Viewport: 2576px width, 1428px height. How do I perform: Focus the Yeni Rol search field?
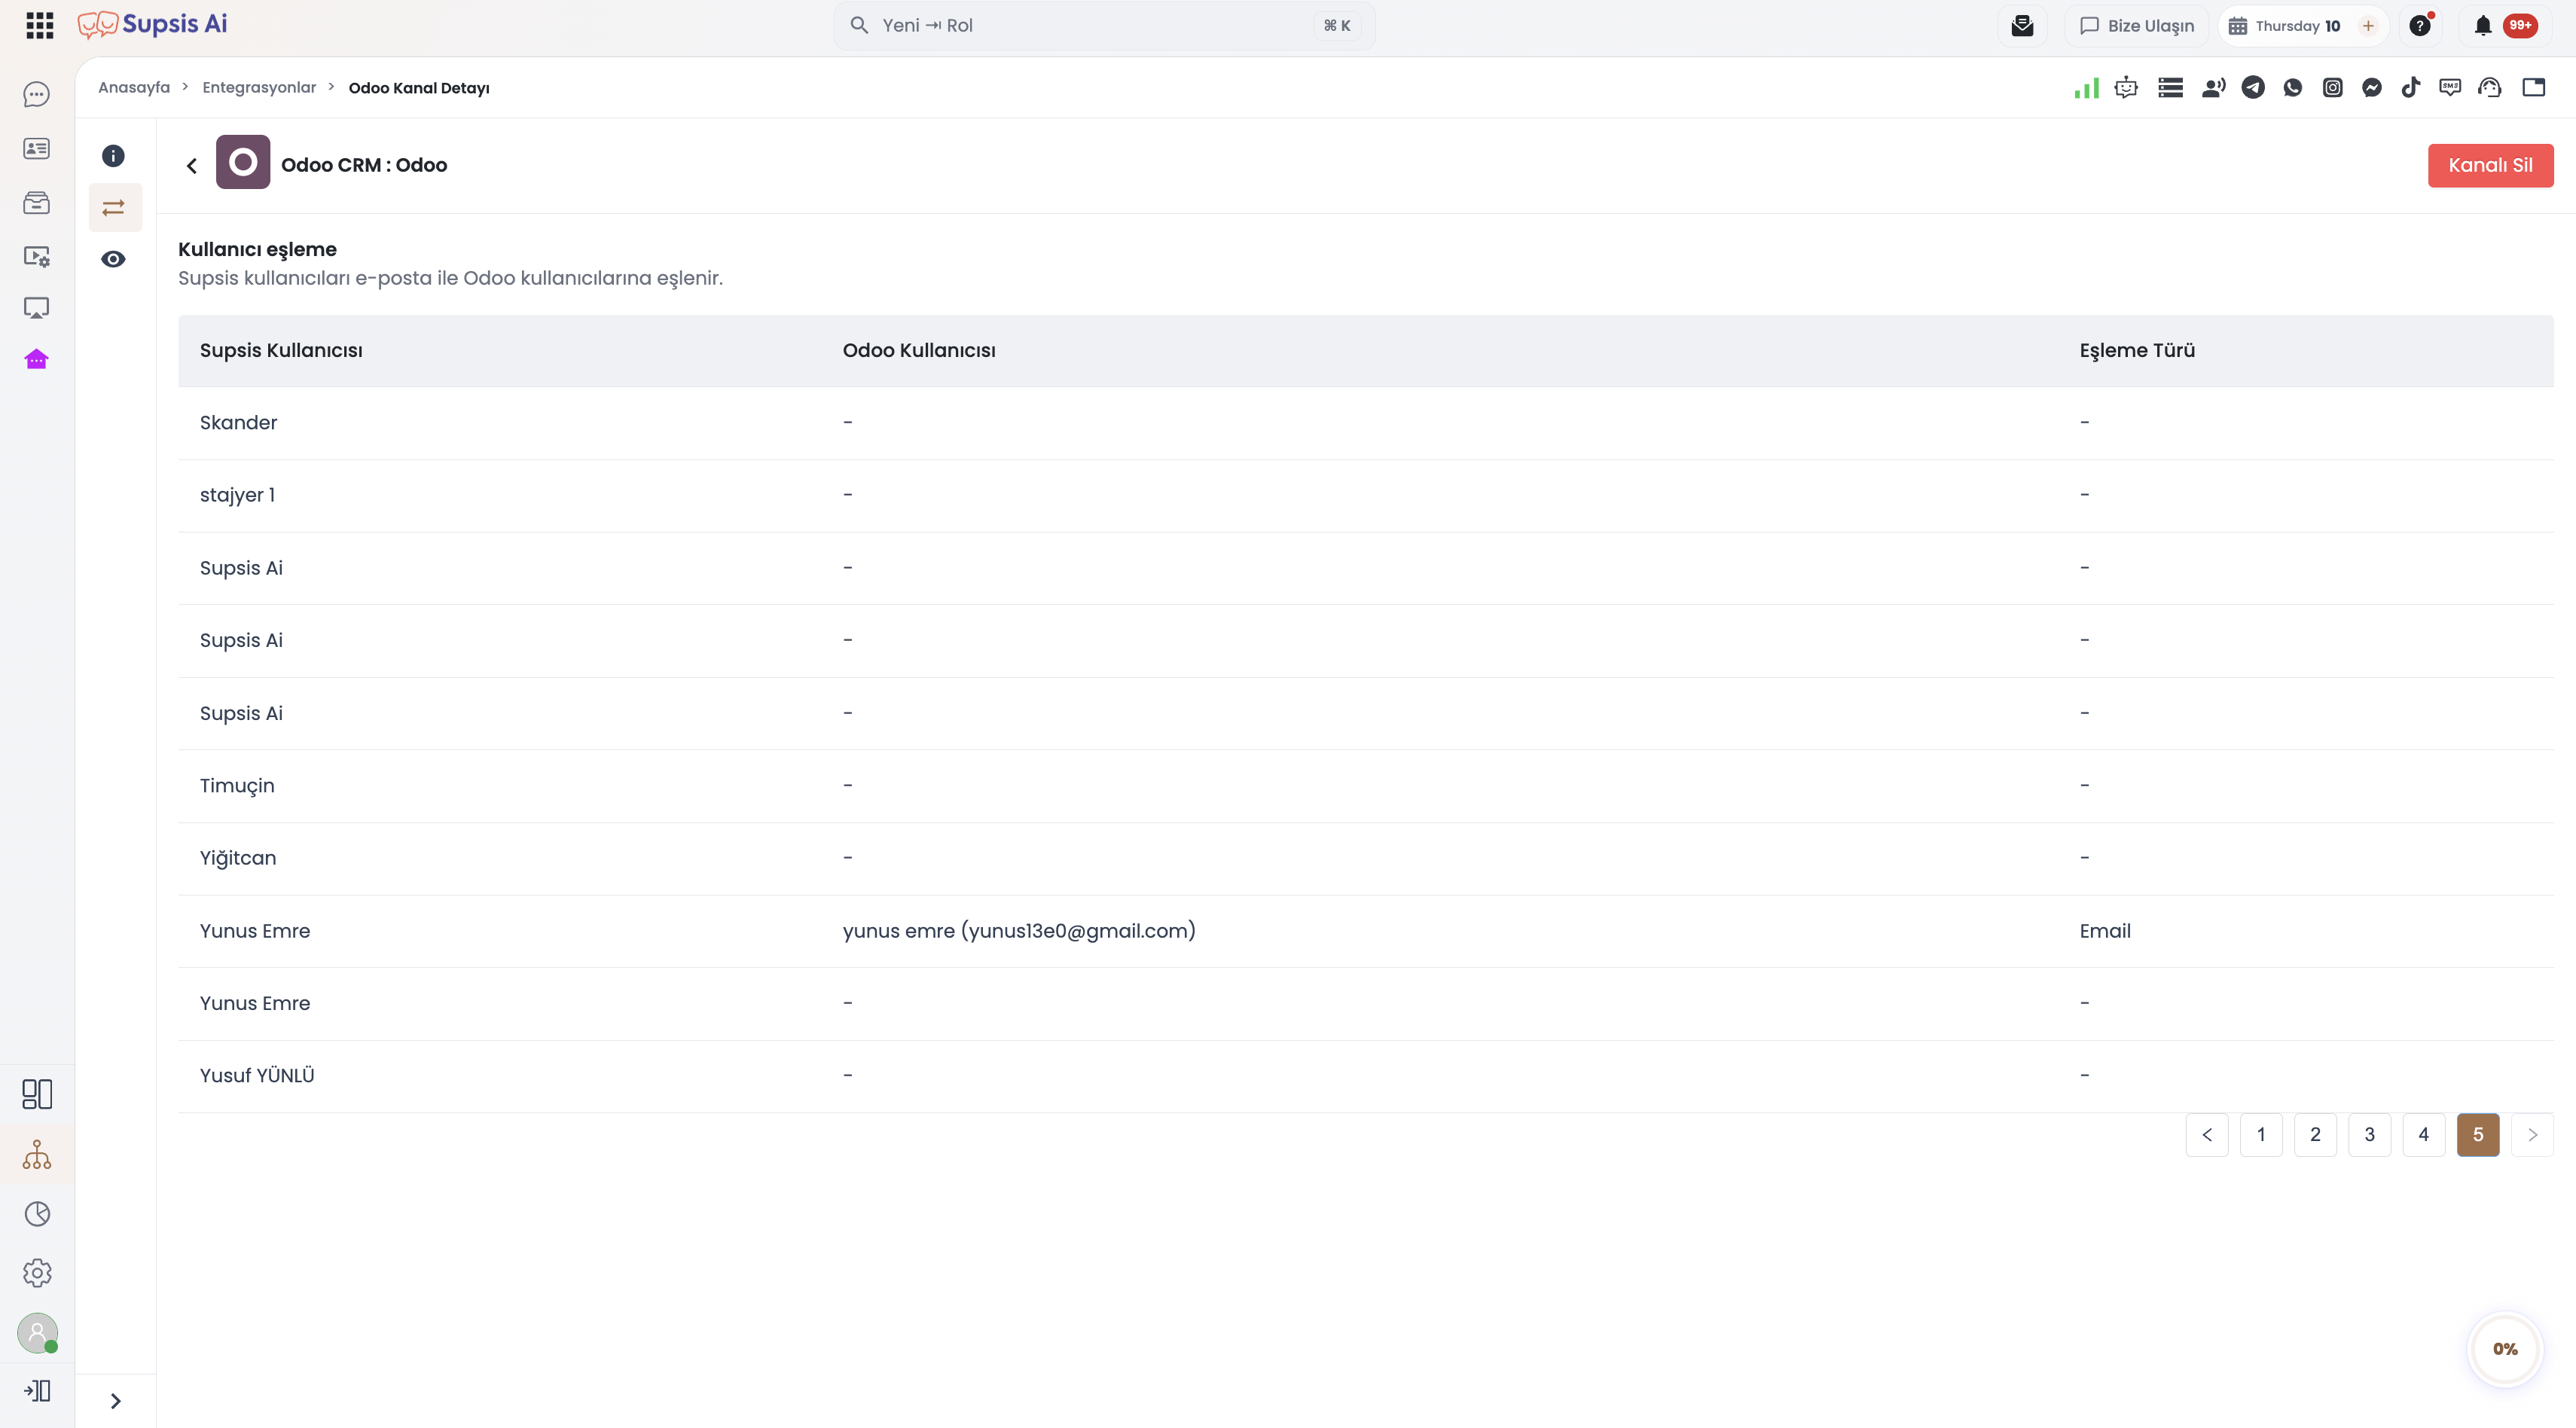1104,26
